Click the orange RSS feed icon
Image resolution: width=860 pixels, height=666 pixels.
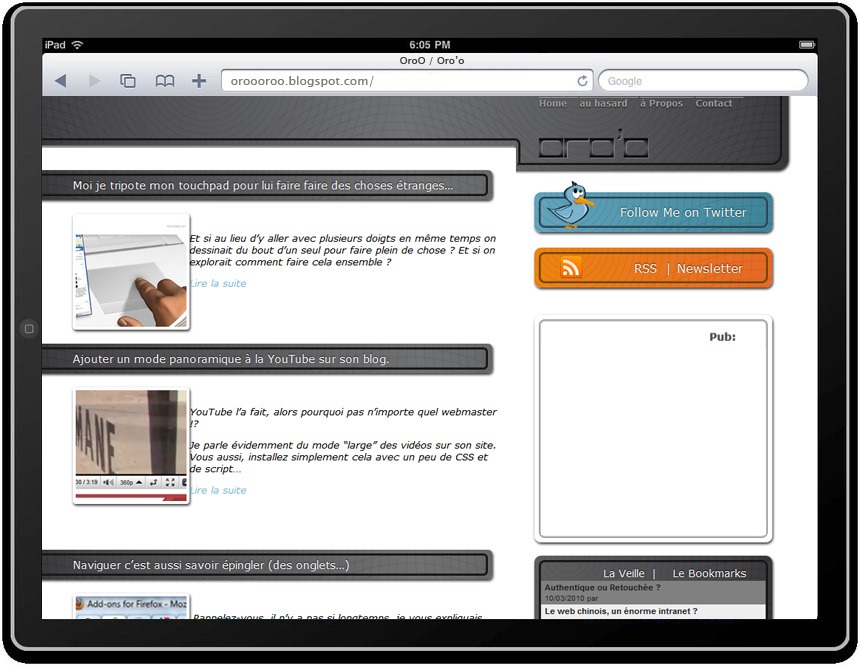click(x=570, y=268)
